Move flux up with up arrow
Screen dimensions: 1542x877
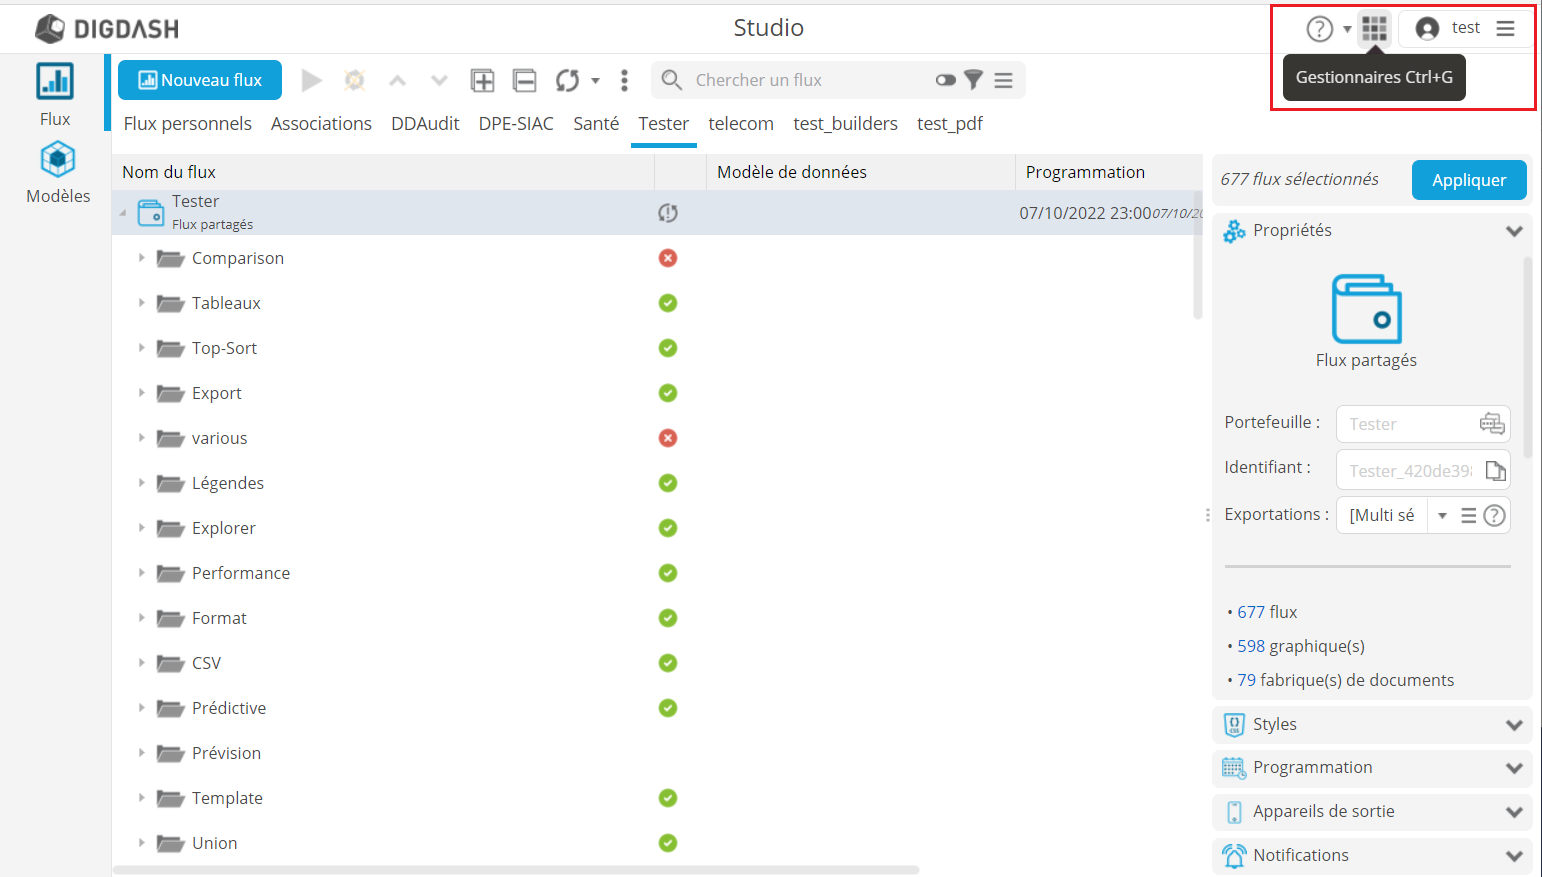(x=397, y=80)
